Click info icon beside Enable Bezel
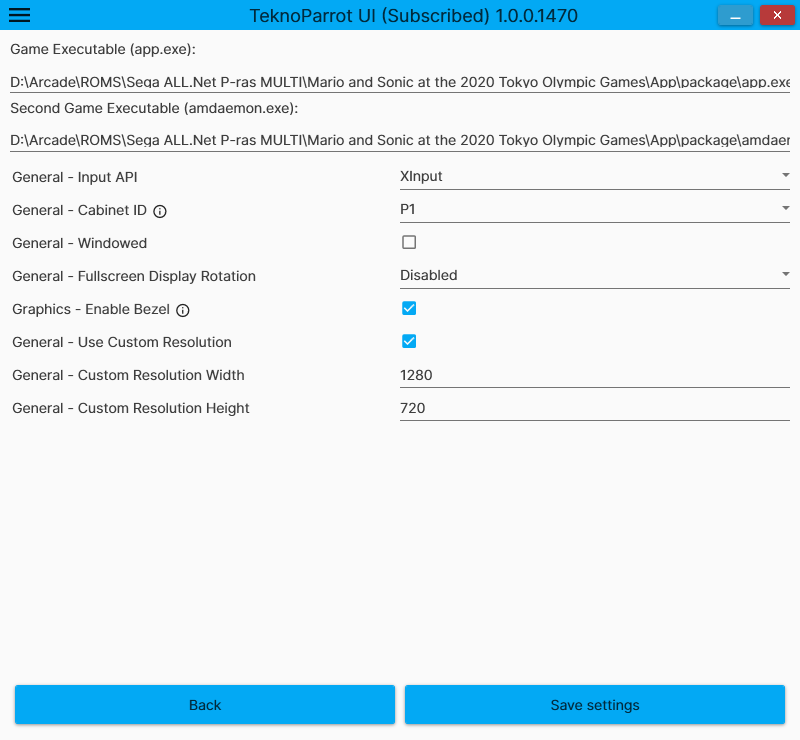 [x=183, y=310]
